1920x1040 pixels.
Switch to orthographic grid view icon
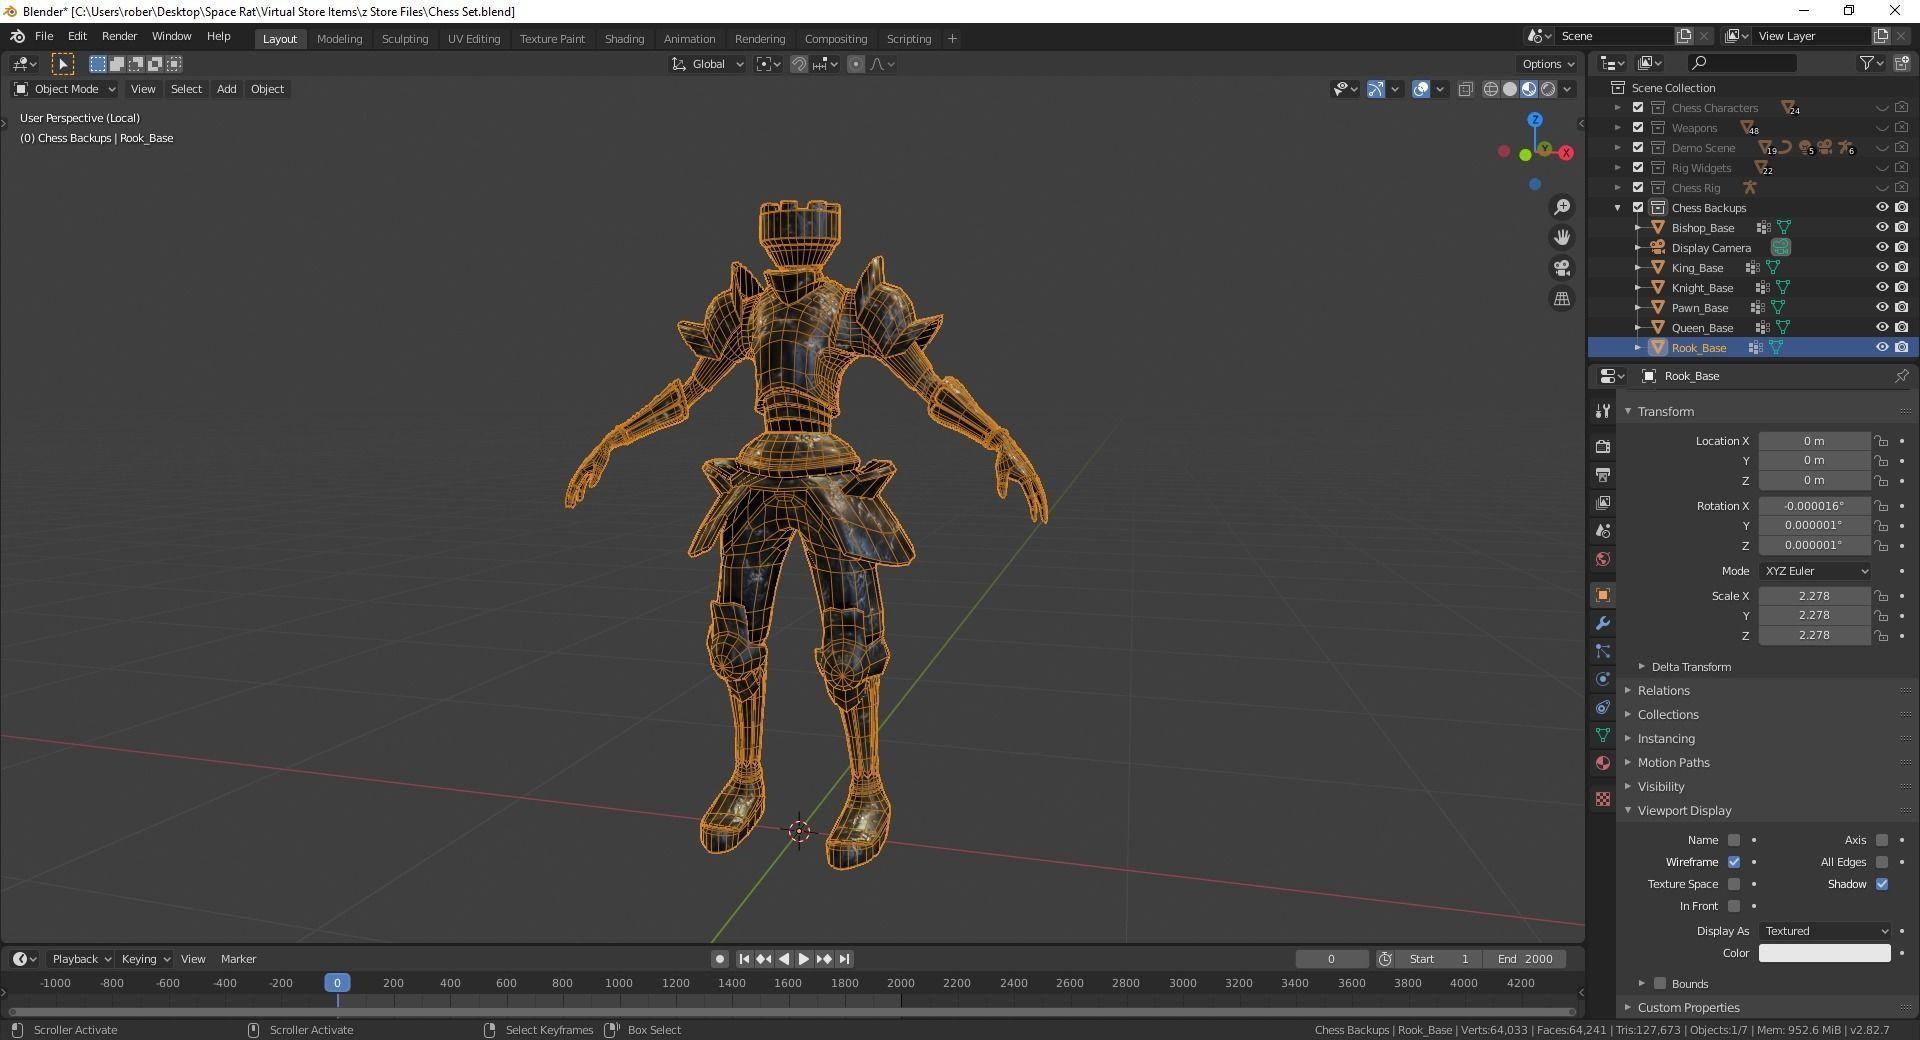[x=1561, y=299]
